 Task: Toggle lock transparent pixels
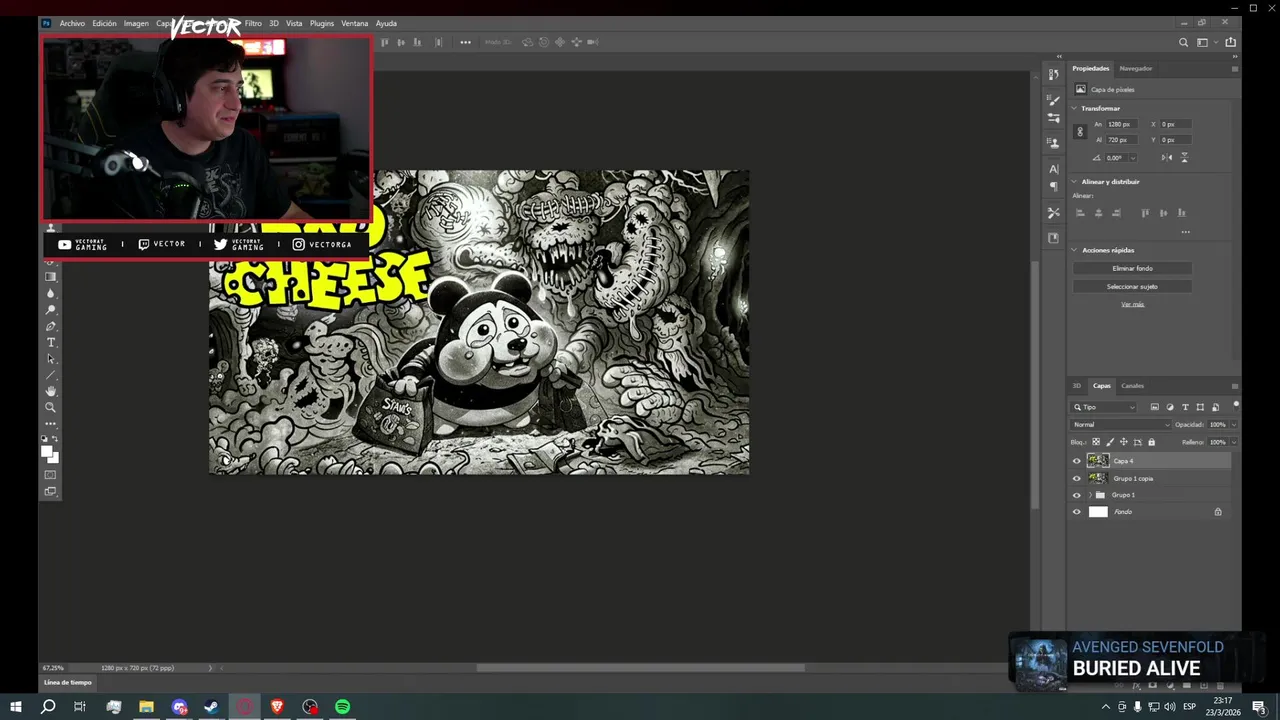1096,442
